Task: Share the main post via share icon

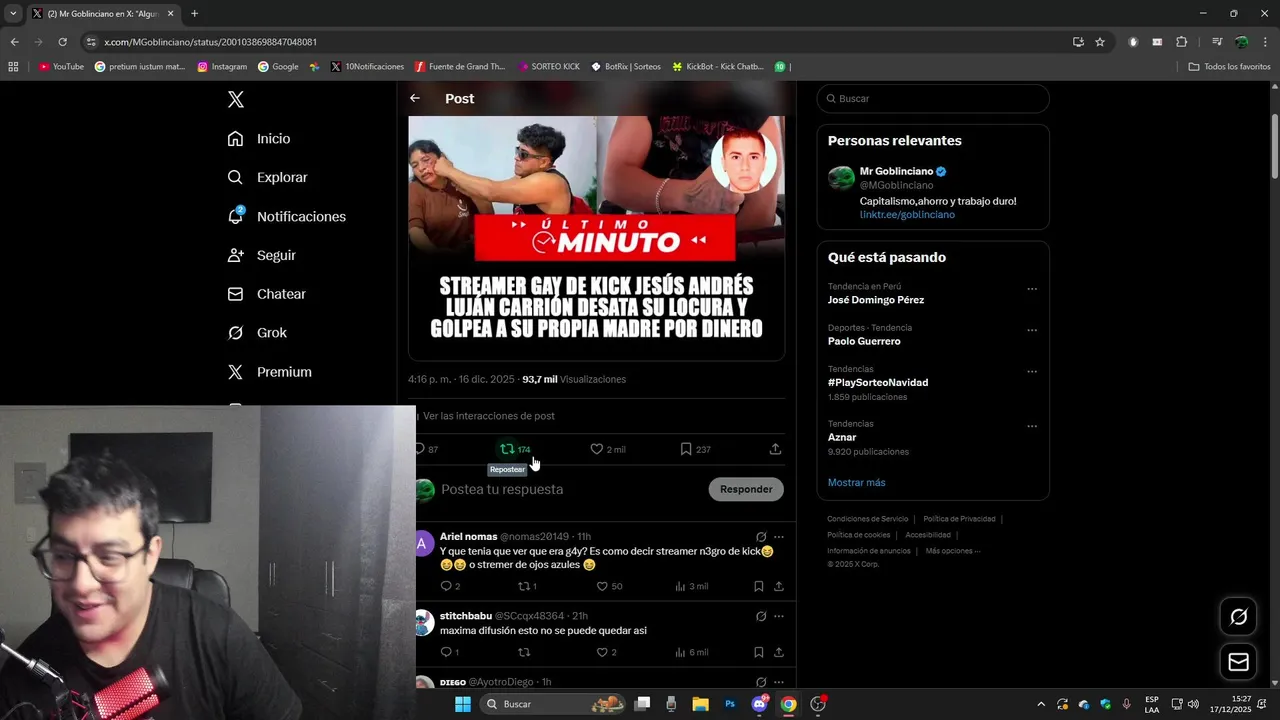Action: click(775, 449)
